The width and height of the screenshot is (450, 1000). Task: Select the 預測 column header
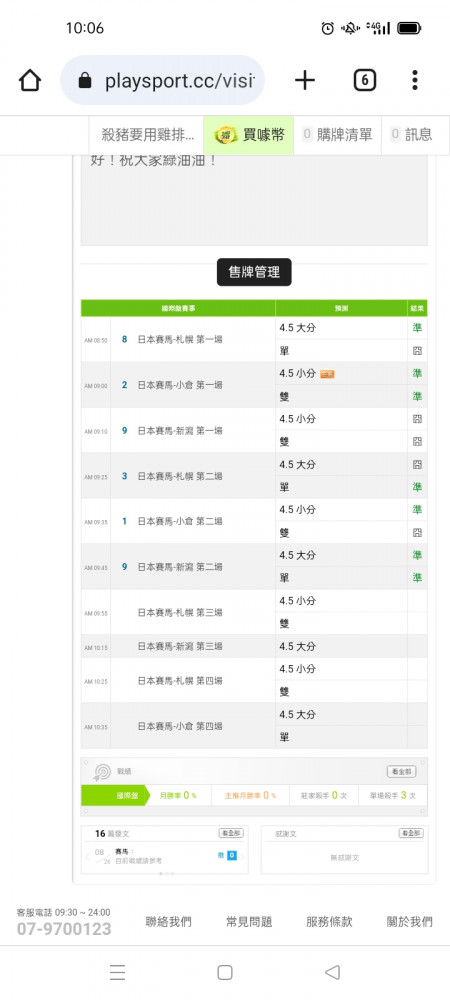click(x=342, y=308)
